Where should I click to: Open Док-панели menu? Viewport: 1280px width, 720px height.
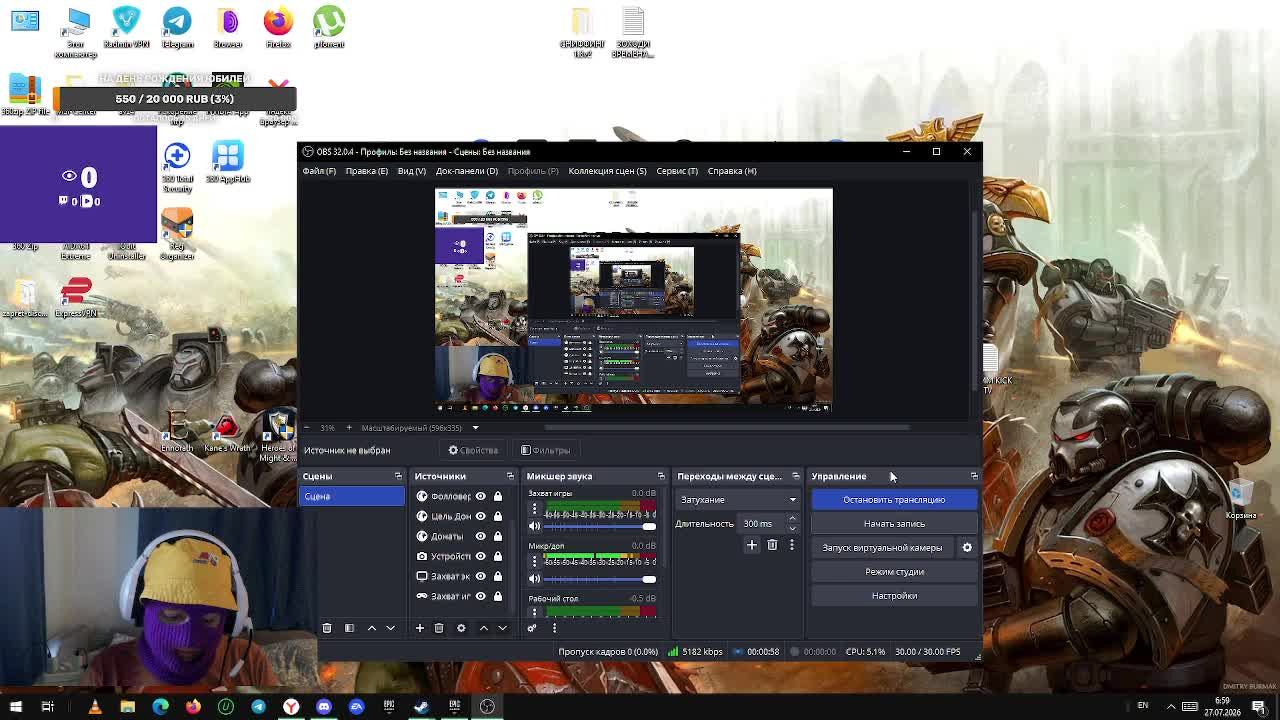[x=466, y=171]
